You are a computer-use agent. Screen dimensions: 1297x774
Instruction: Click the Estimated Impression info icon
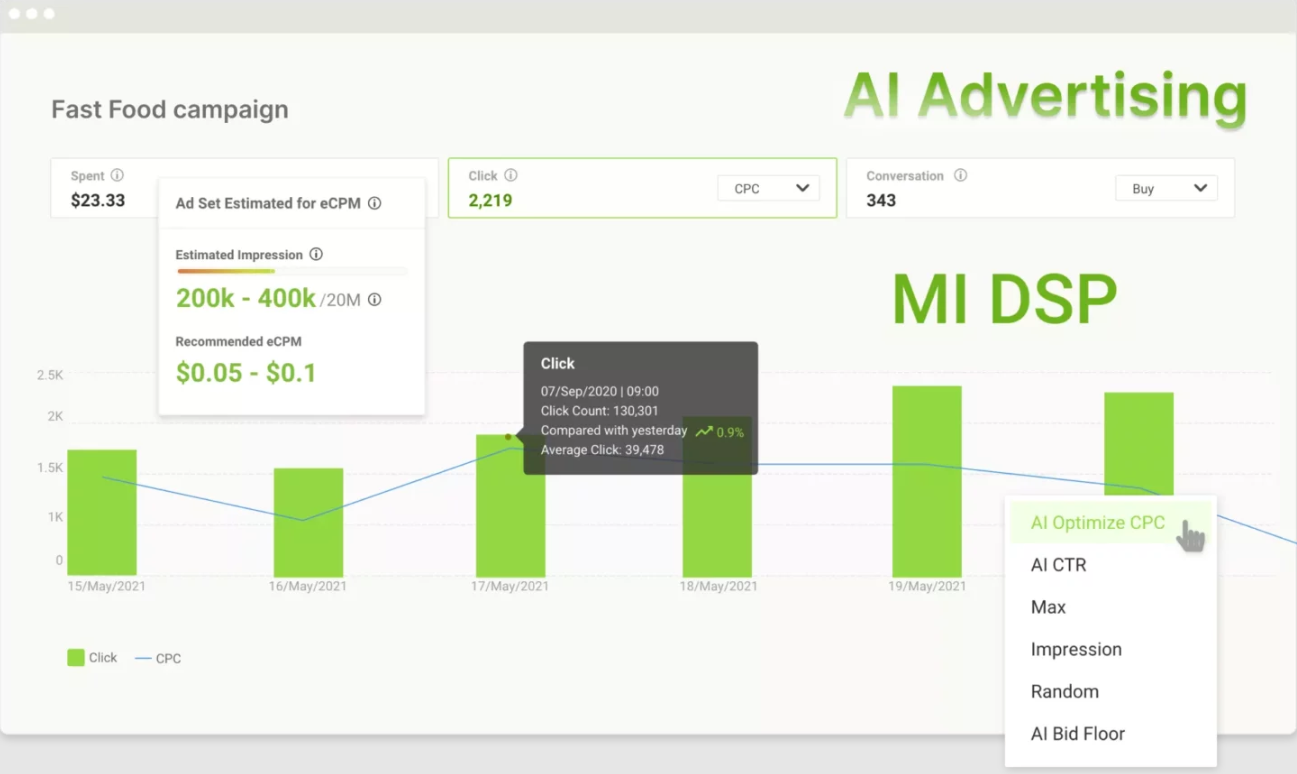(316, 255)
